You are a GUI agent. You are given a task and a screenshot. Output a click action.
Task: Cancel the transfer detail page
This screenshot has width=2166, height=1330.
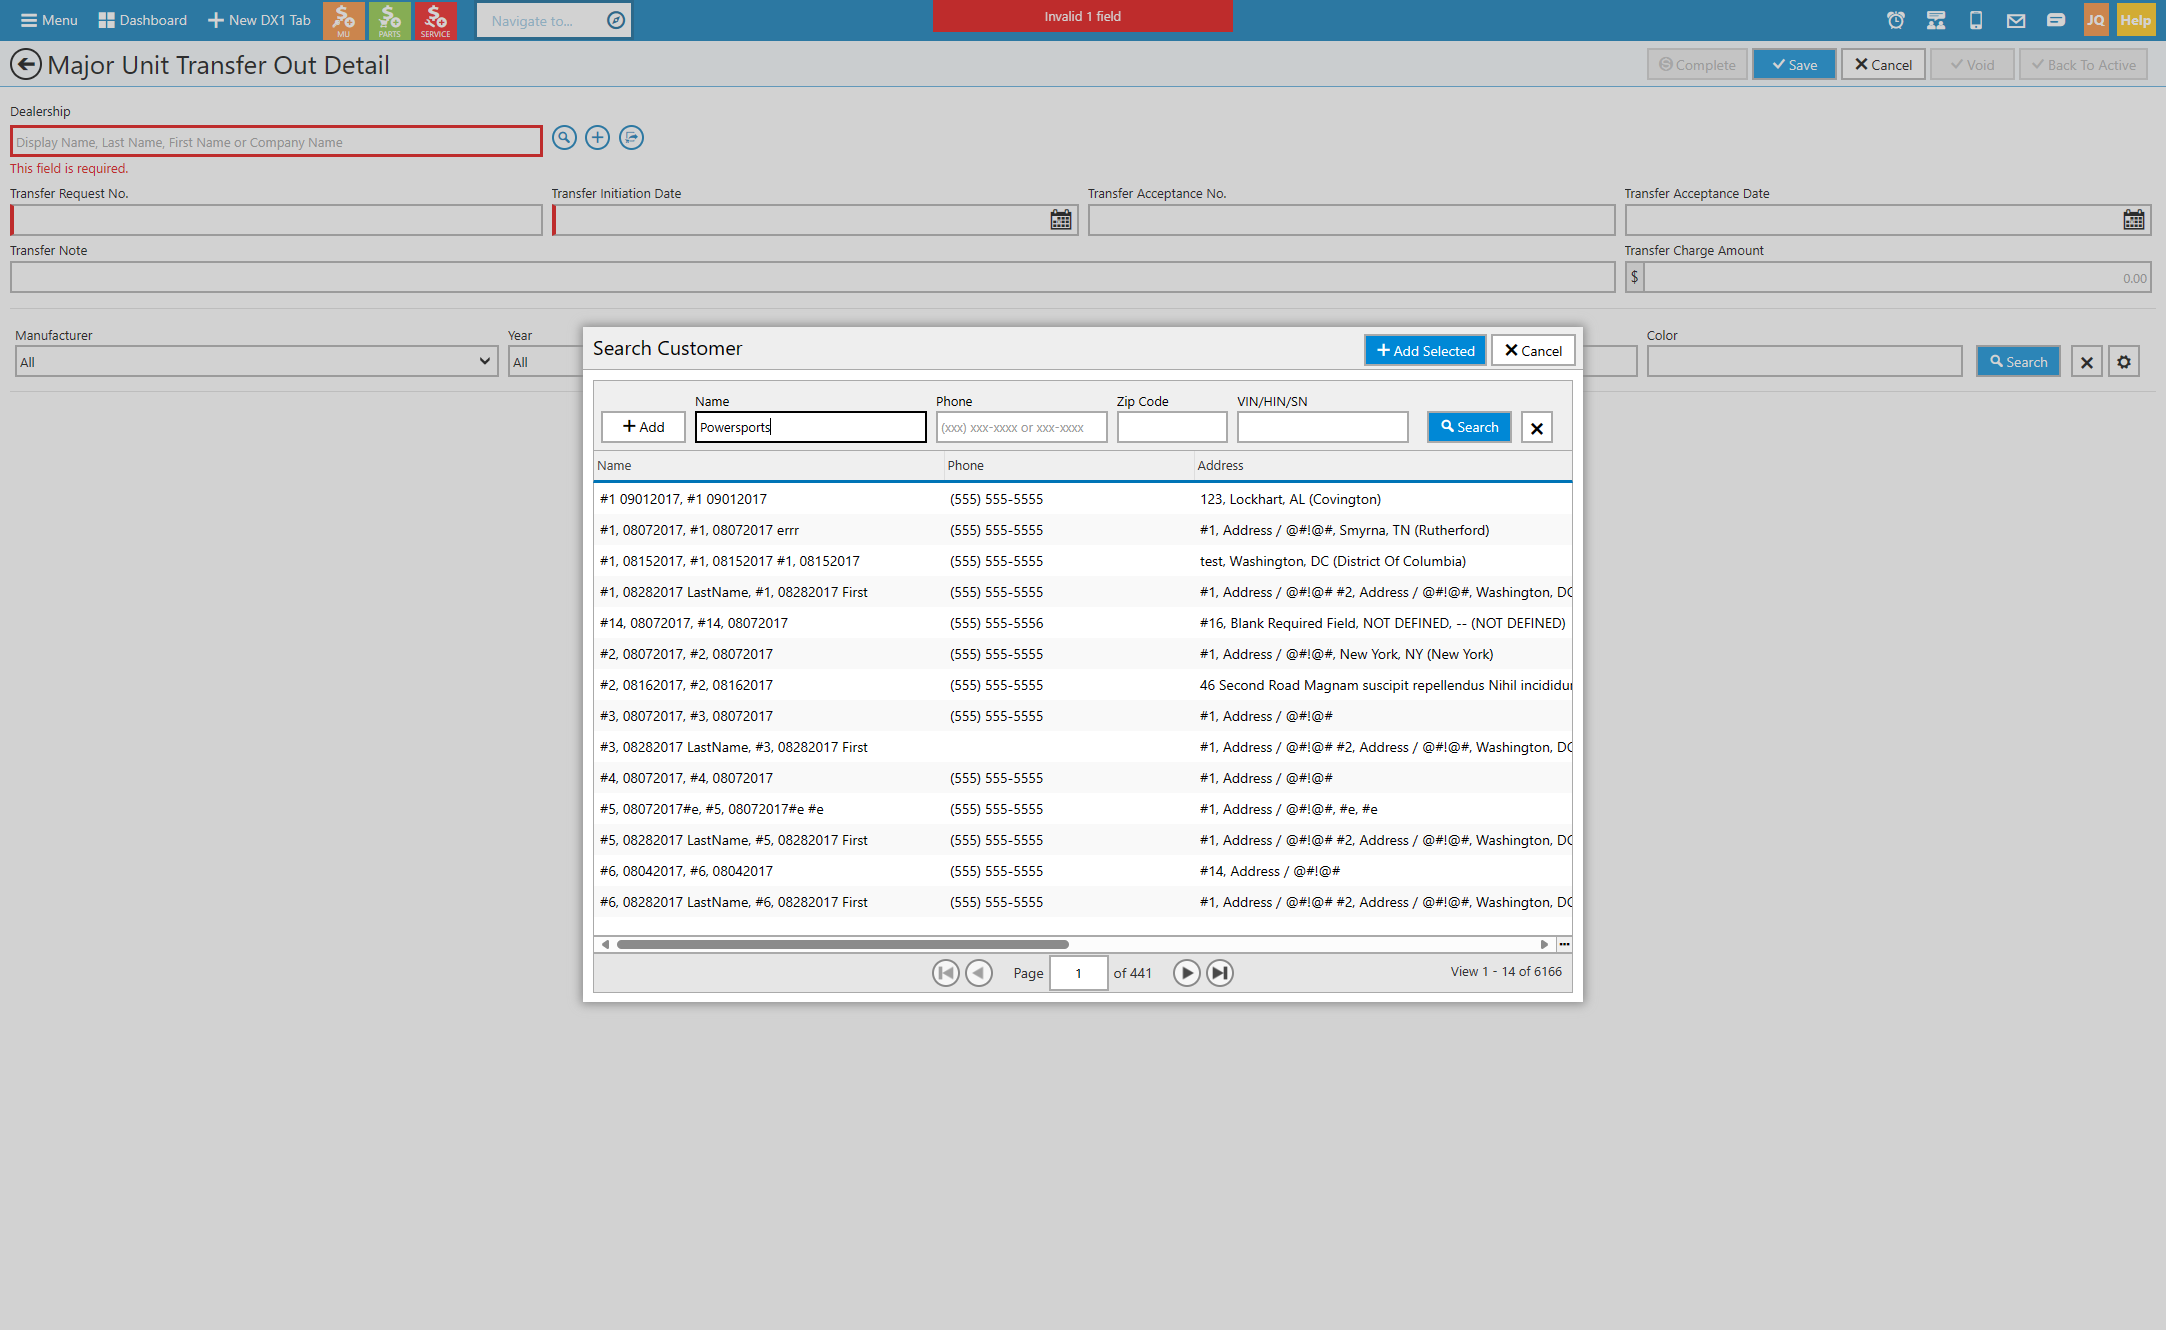[1883, 65]
